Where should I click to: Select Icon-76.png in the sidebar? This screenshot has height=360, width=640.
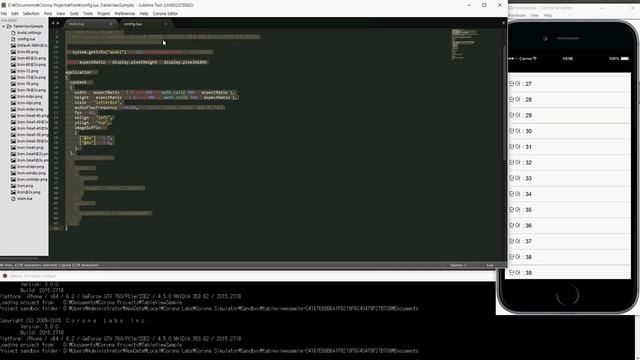tap(28, 84)
